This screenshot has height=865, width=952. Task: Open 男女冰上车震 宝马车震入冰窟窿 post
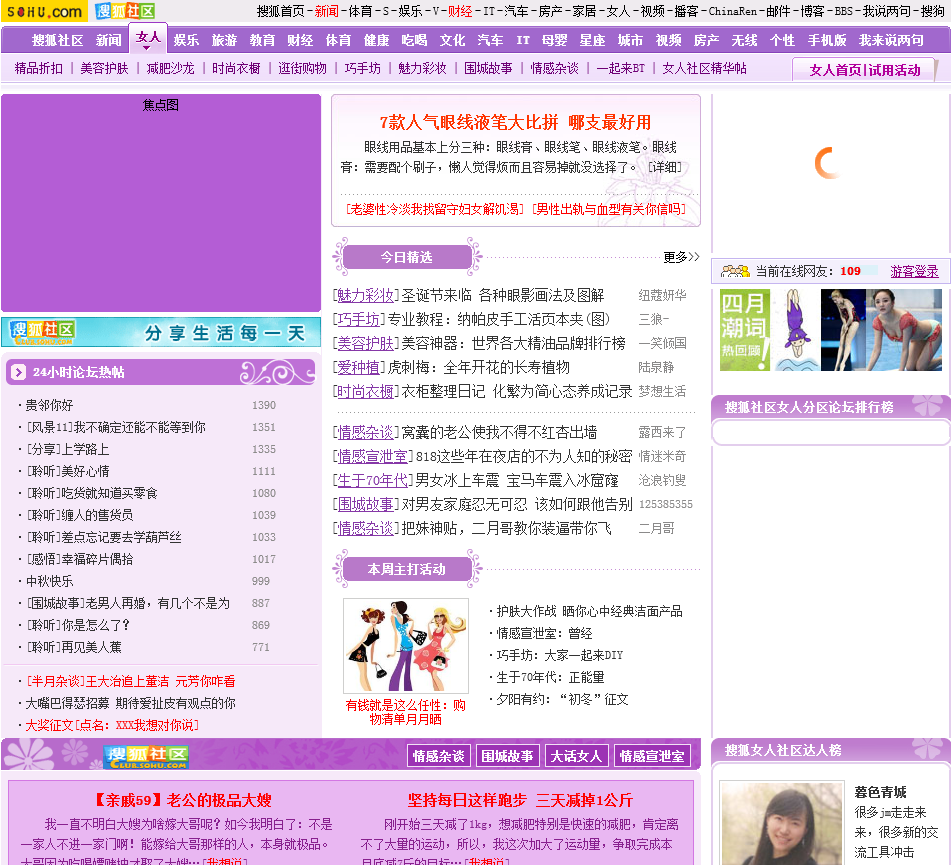517,480
